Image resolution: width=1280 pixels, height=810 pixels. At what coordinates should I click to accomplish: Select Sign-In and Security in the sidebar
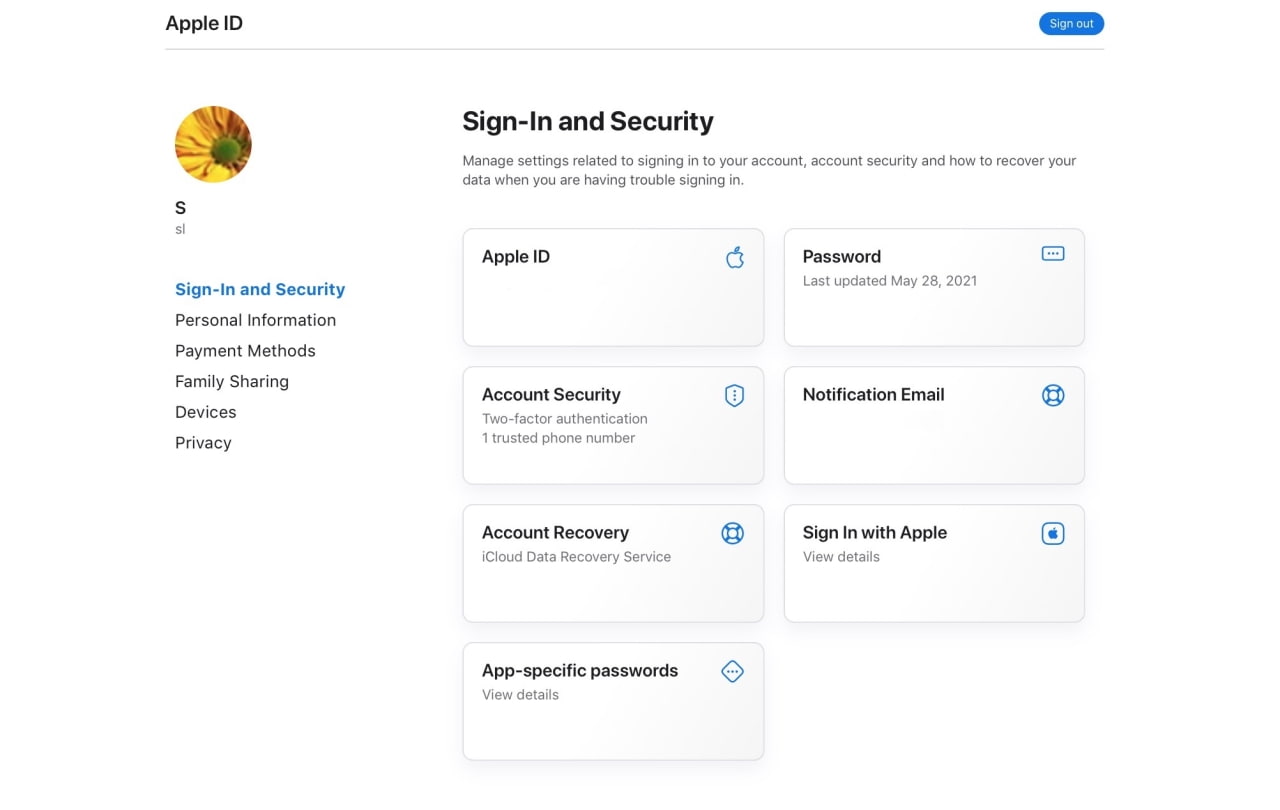tap(260, 289)
